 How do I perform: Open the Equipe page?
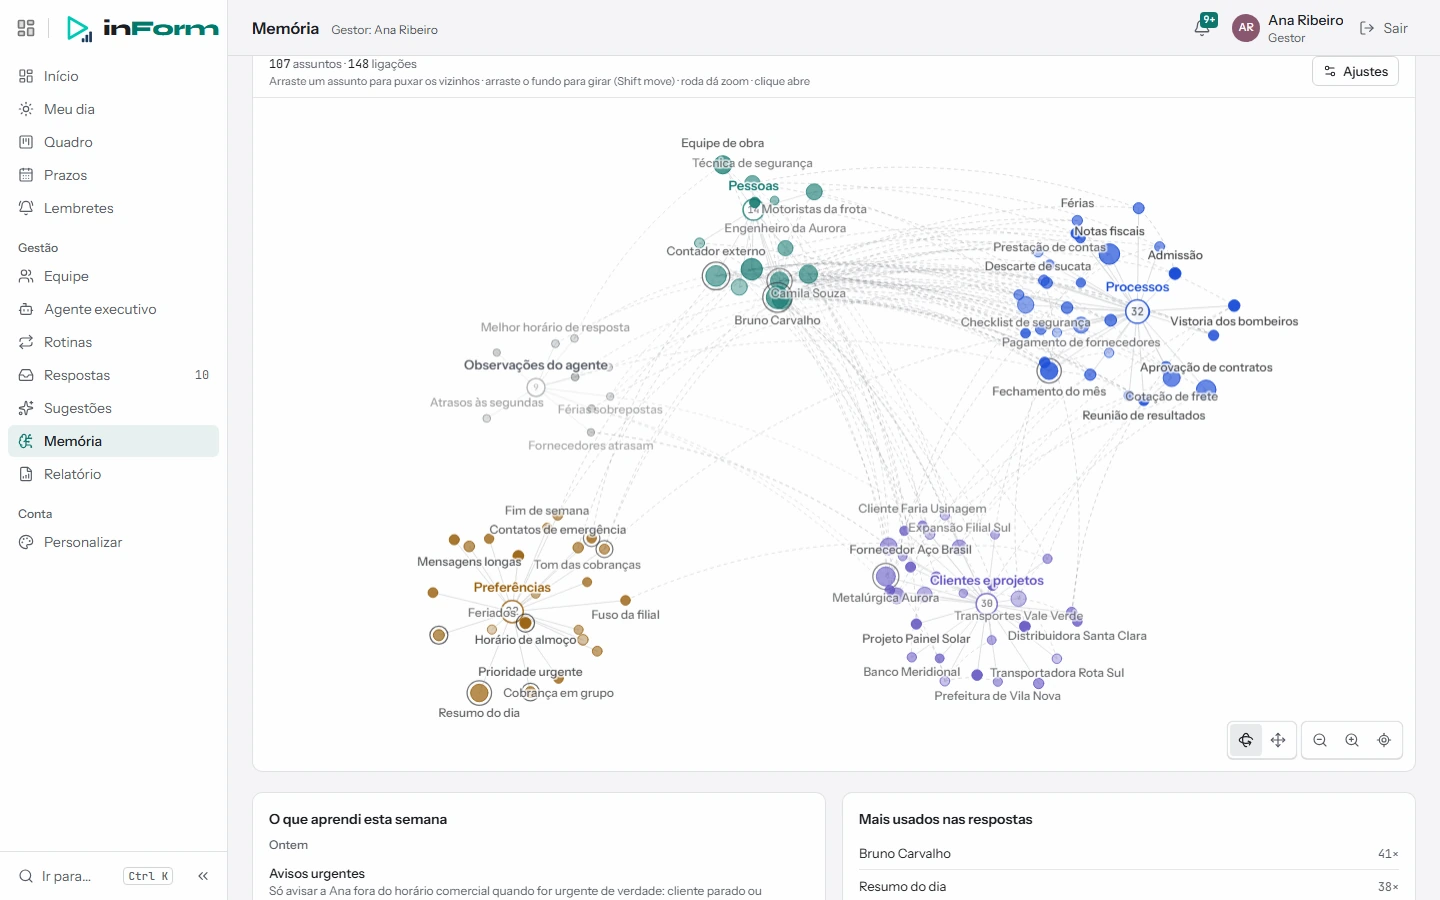point(113,276)
